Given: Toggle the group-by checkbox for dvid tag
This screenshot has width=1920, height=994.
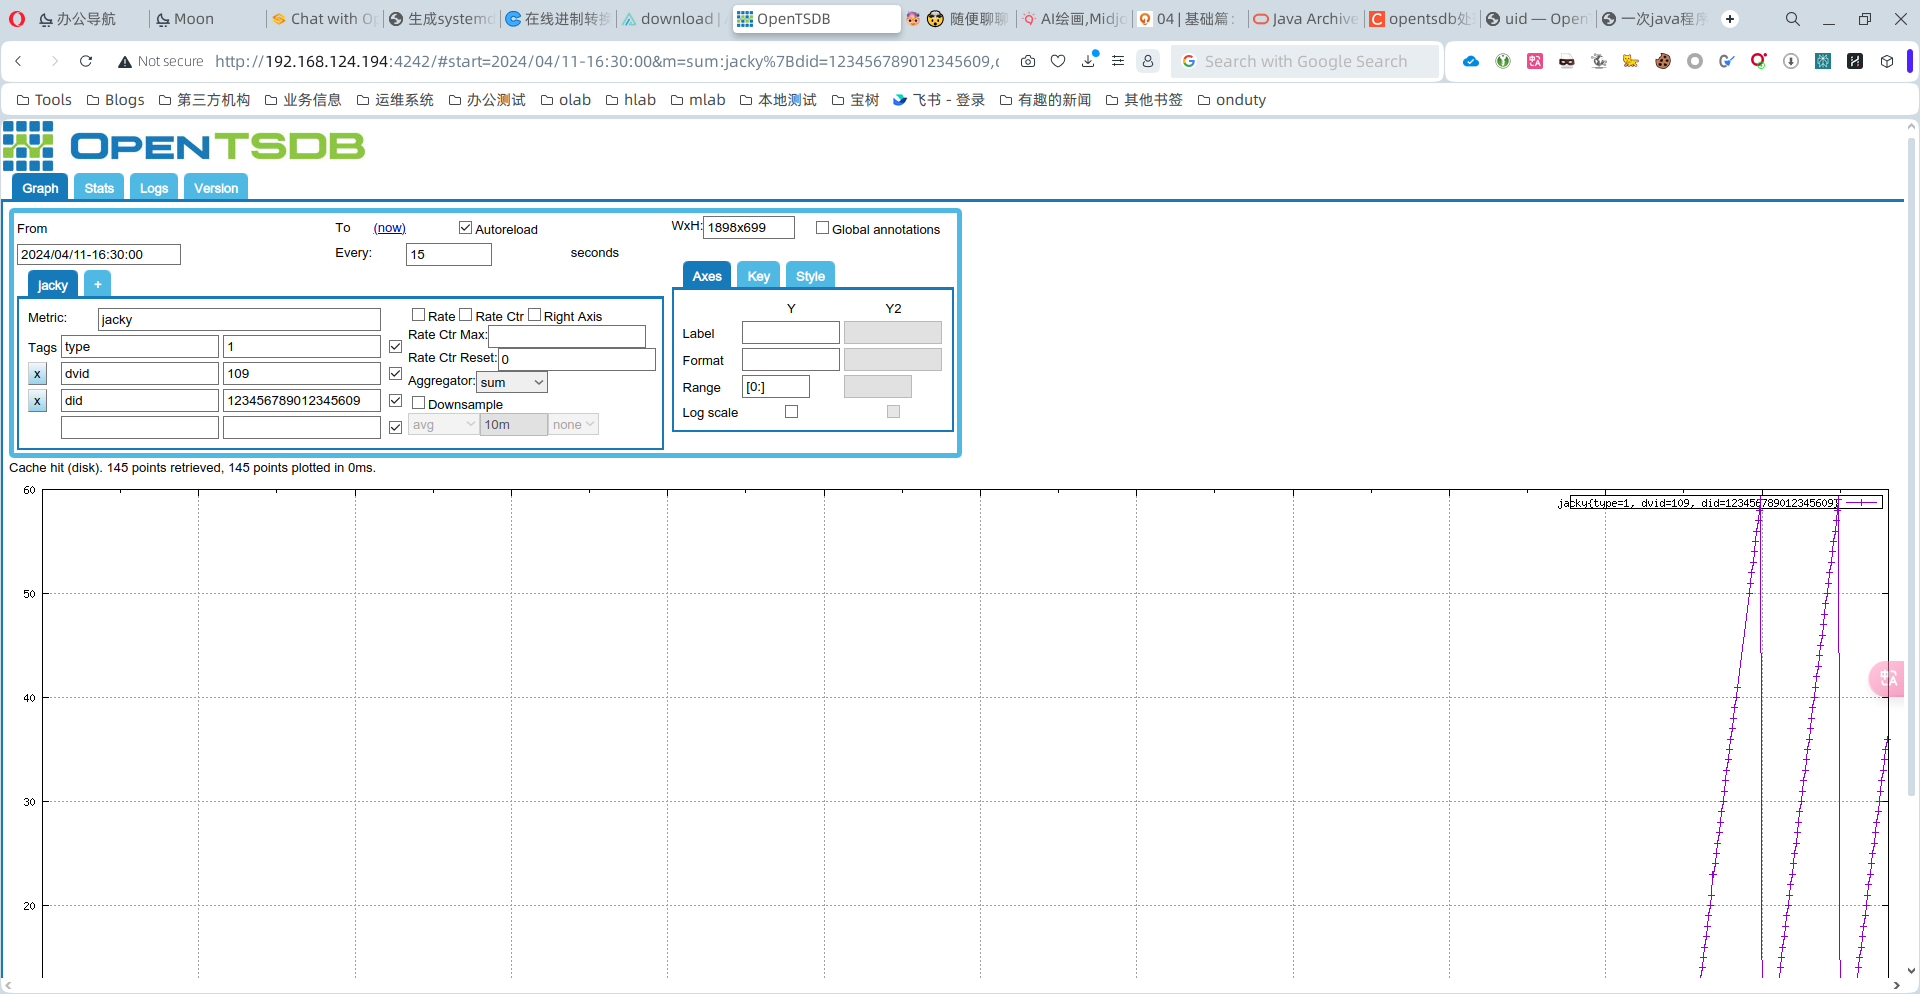Looking at the screenshot, I should pos(396,374).
